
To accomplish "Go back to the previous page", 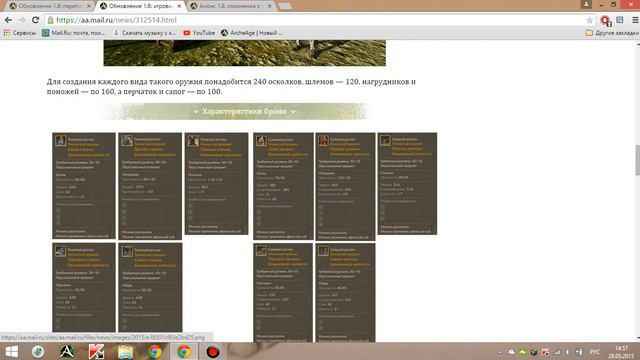I will point(8,20).
